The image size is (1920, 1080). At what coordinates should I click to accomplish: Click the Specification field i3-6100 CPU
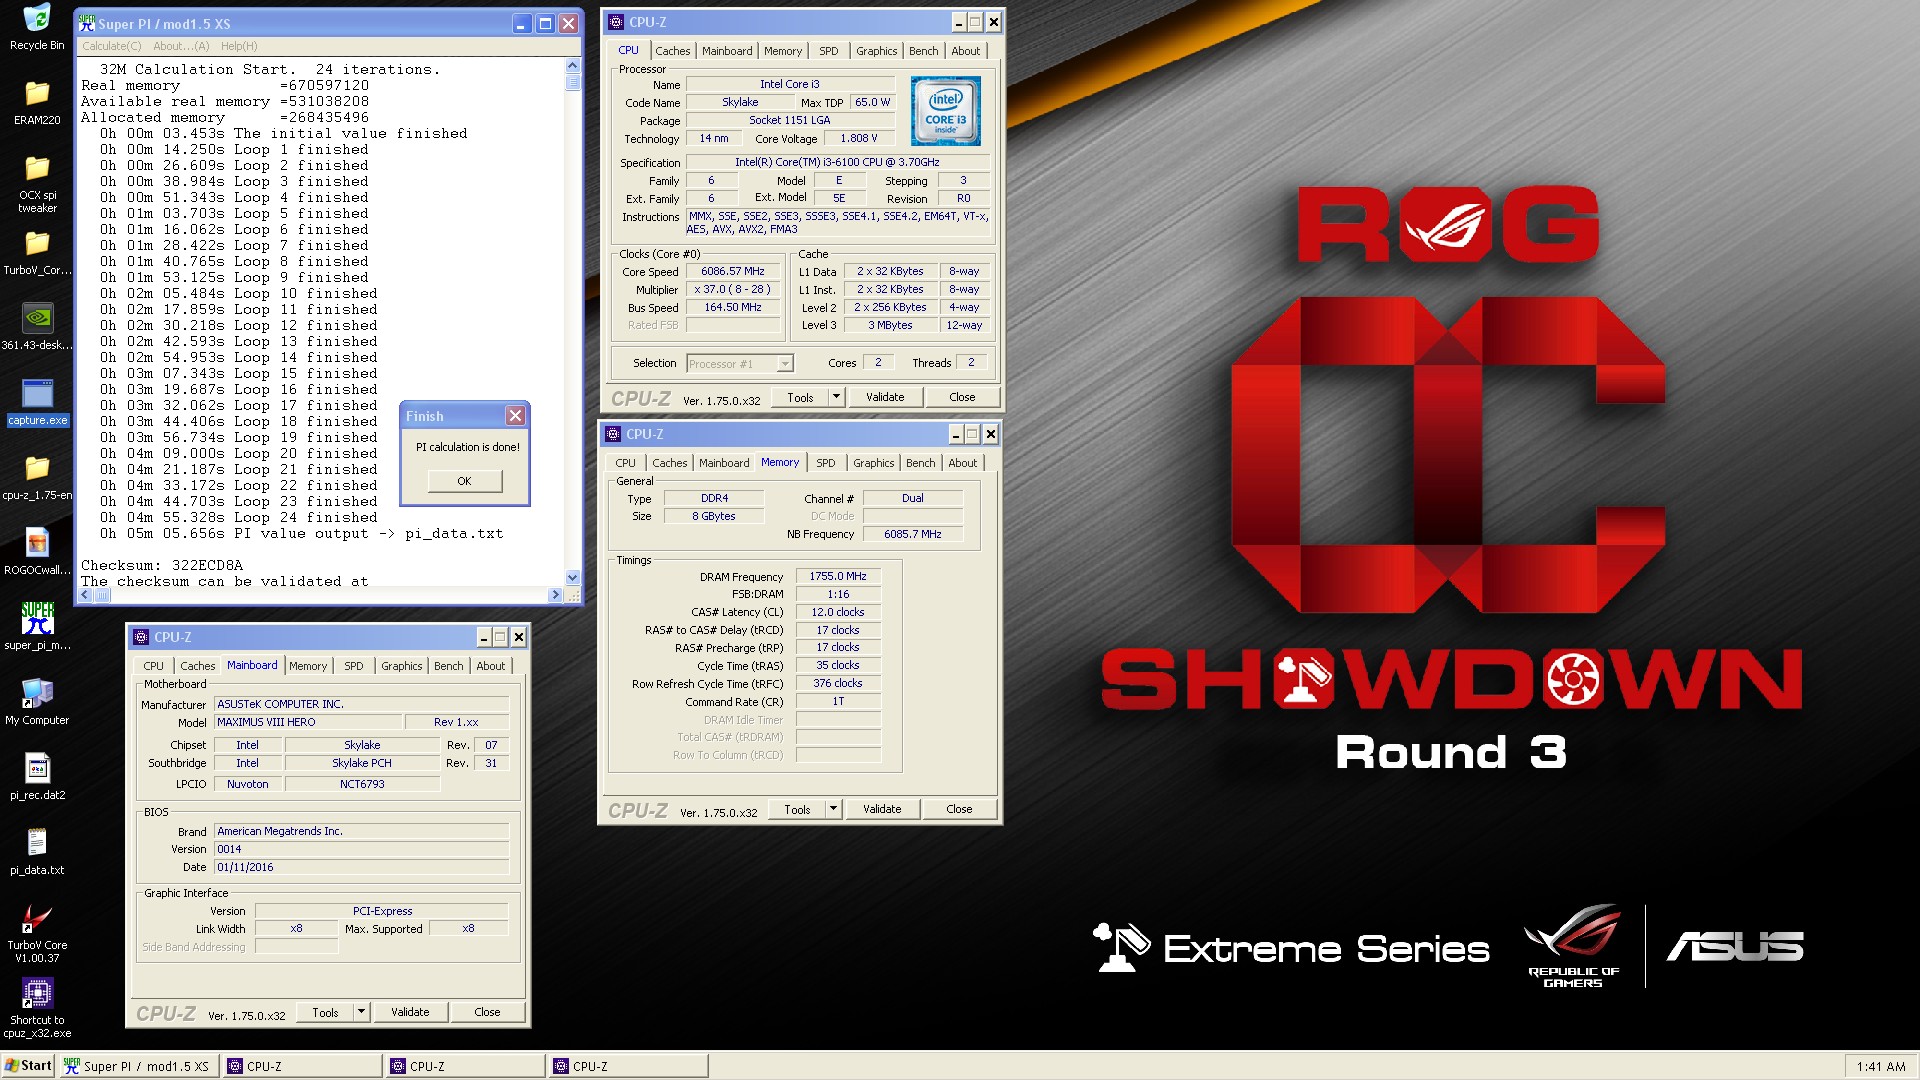[x=837, y=162]
